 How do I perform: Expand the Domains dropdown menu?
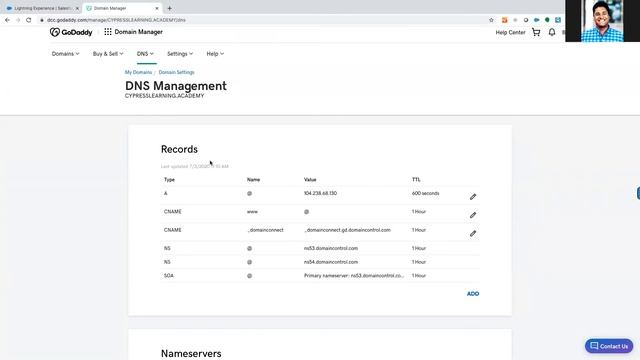65,53
